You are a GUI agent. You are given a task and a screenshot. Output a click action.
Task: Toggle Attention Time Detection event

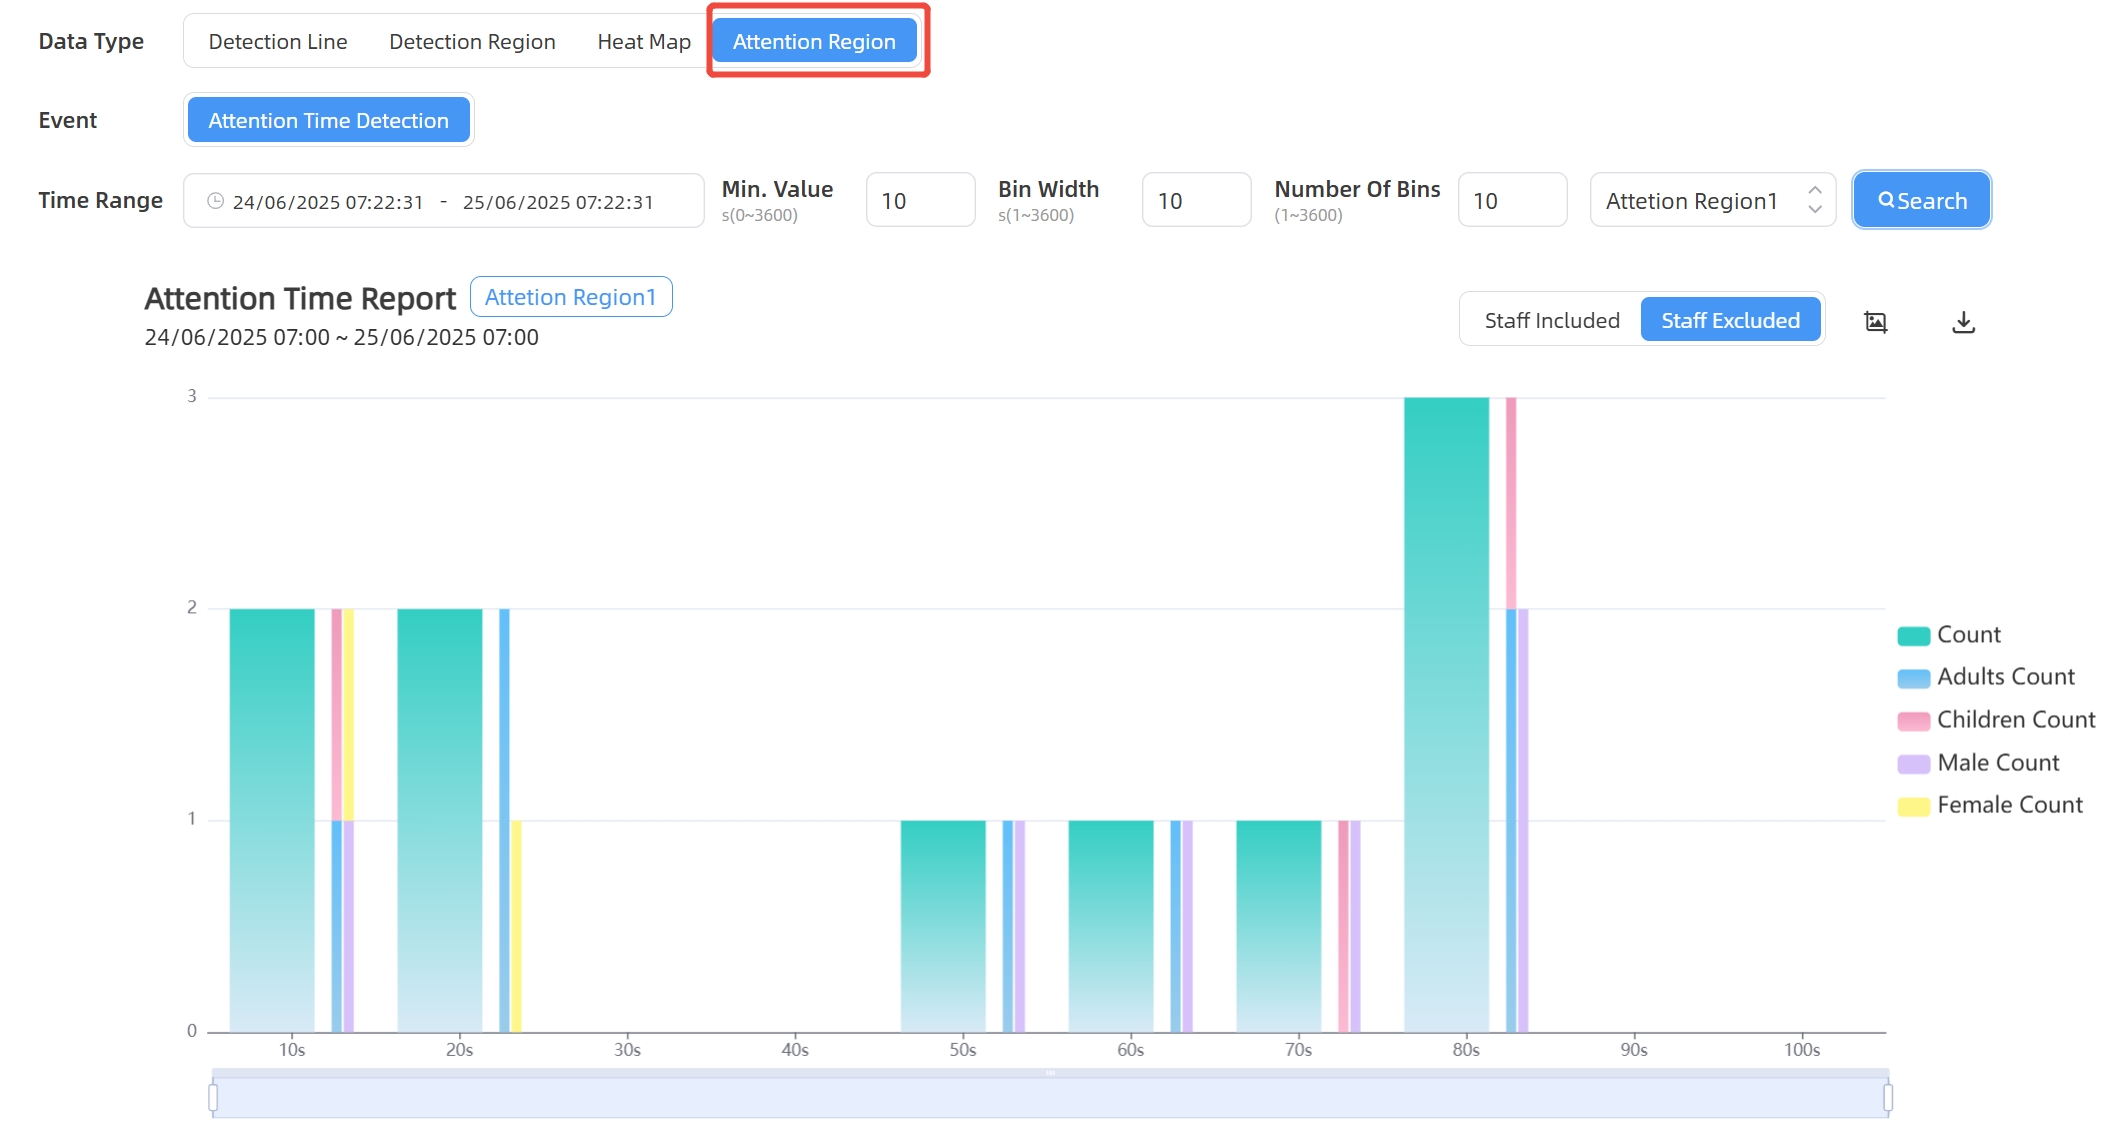(x=328, y=120)
